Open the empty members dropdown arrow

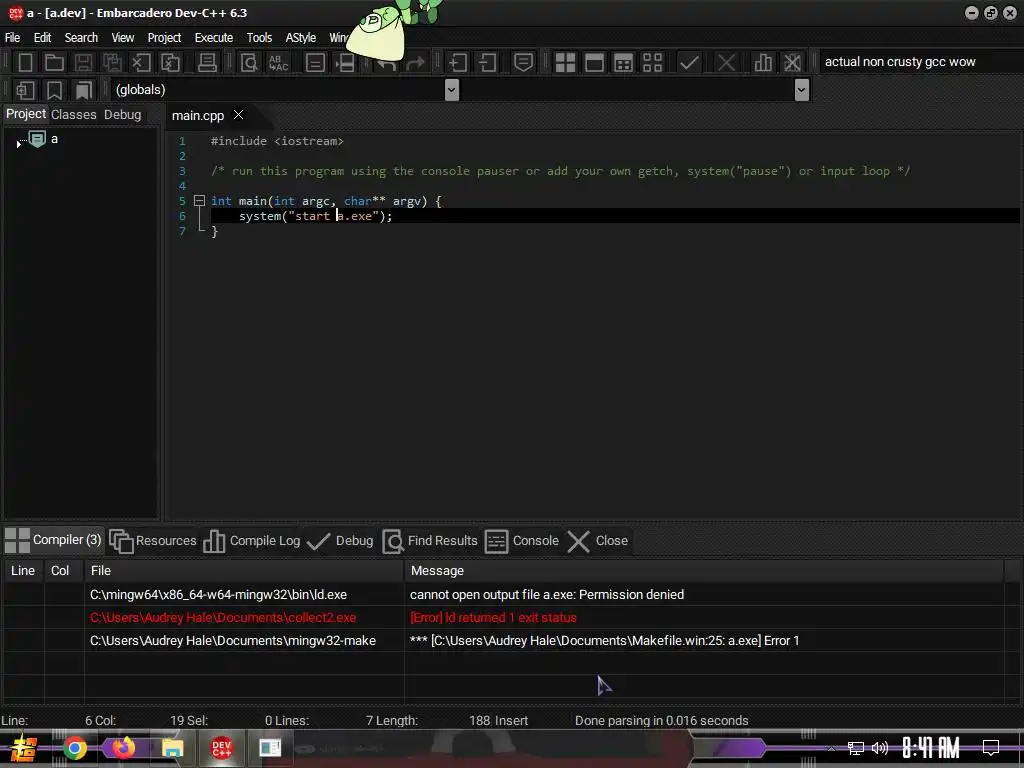click(802, 89)
